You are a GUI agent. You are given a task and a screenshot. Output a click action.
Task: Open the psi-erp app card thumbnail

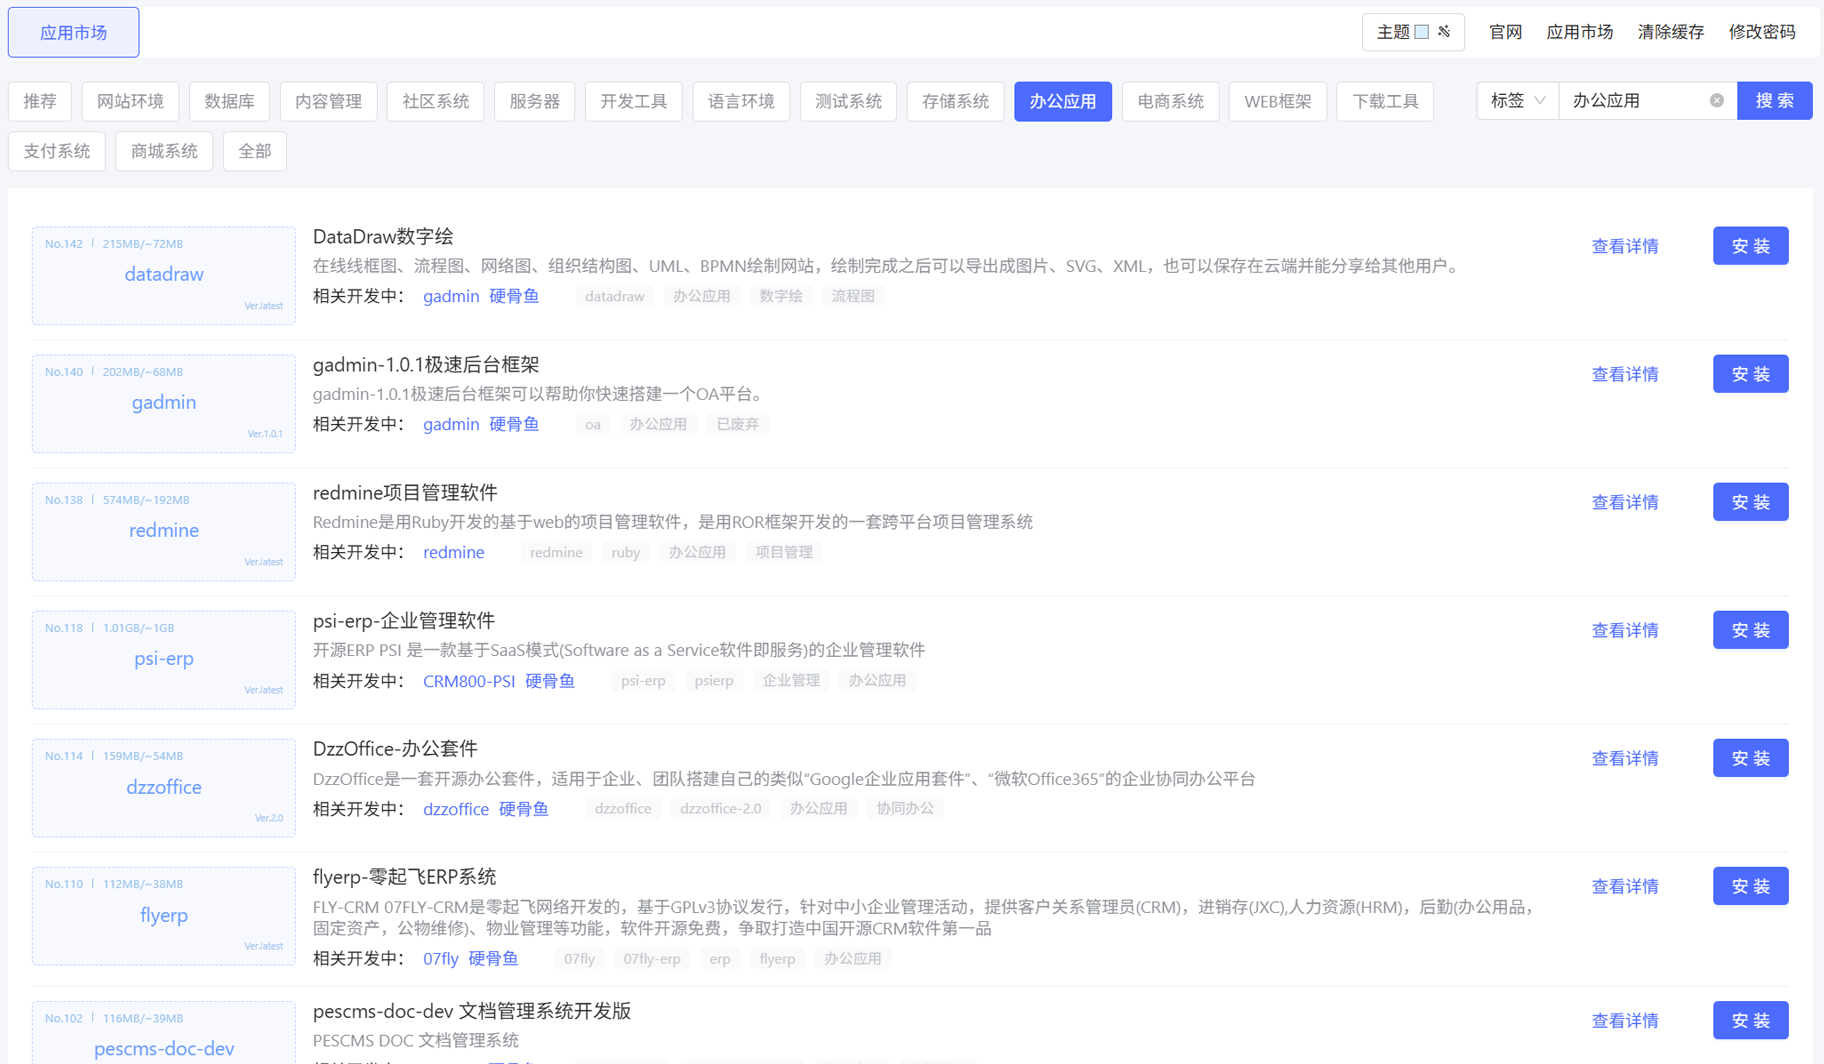[164, 659]
